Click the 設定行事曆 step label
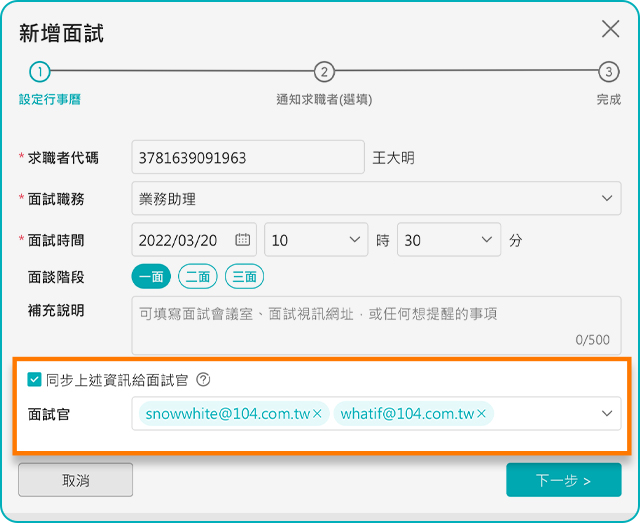Viewport: 640px width, 523px height. [x=50, y=99]
